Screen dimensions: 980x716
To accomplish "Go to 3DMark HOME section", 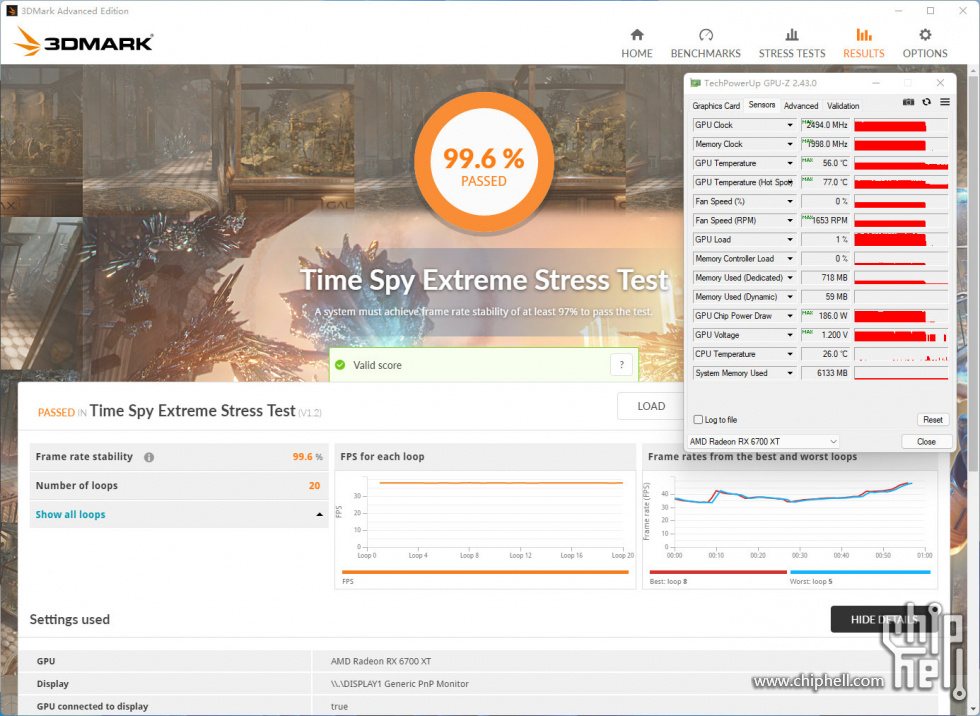I will (x=636, y=43).
